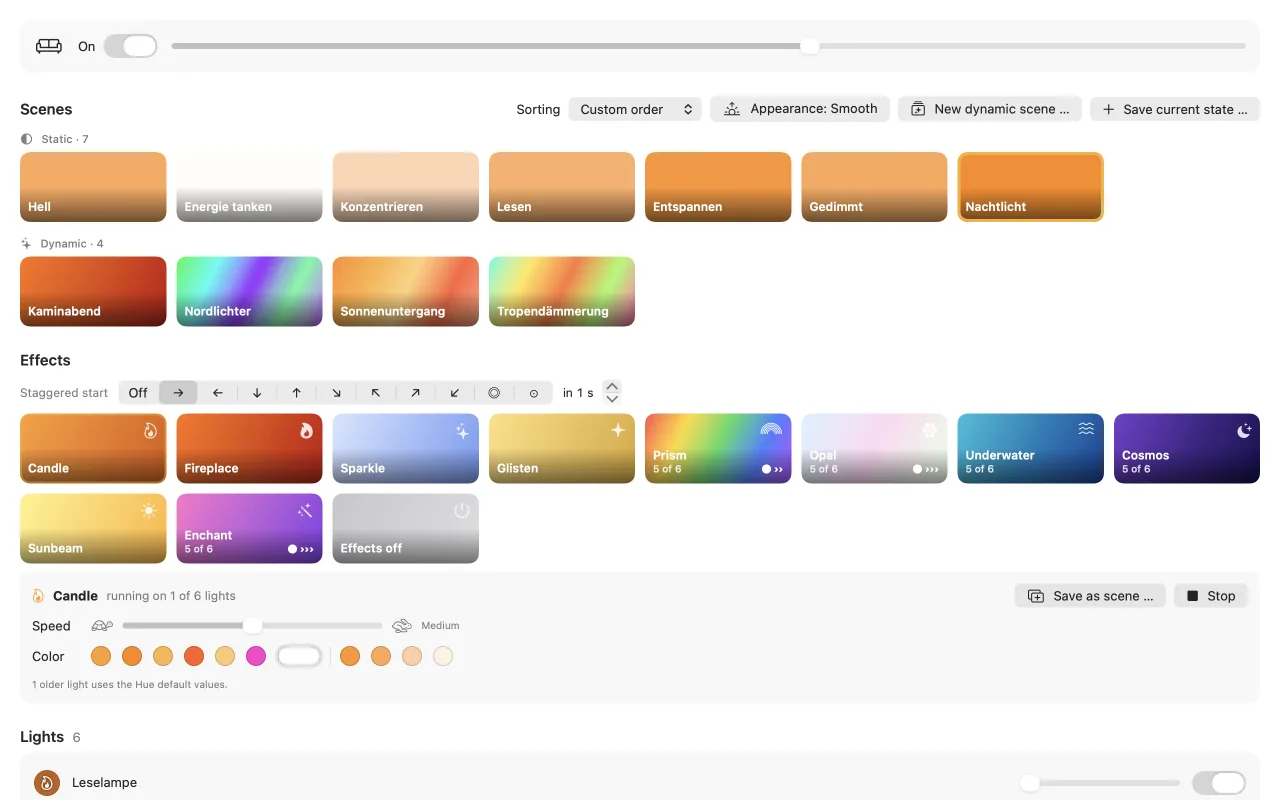
Task: Stop the running Candle effect
Action: click(1211, 596)
